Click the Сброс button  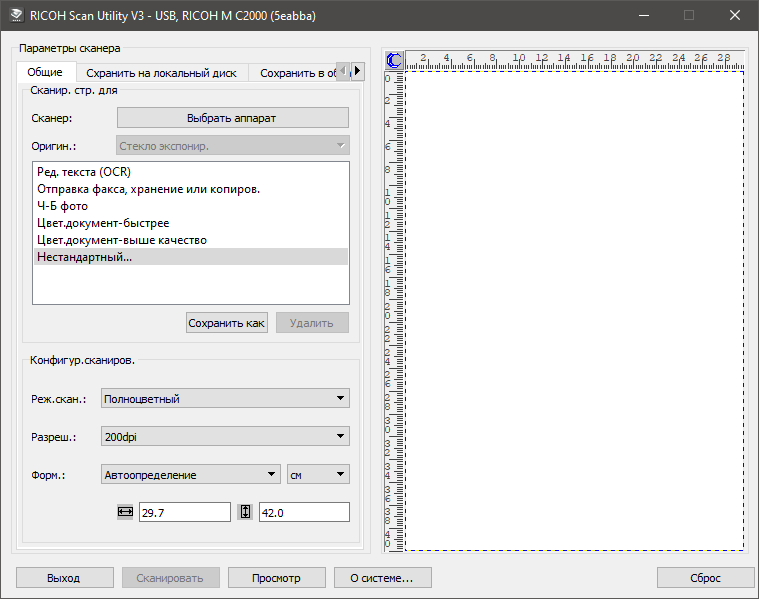click(x=705, y=578)
